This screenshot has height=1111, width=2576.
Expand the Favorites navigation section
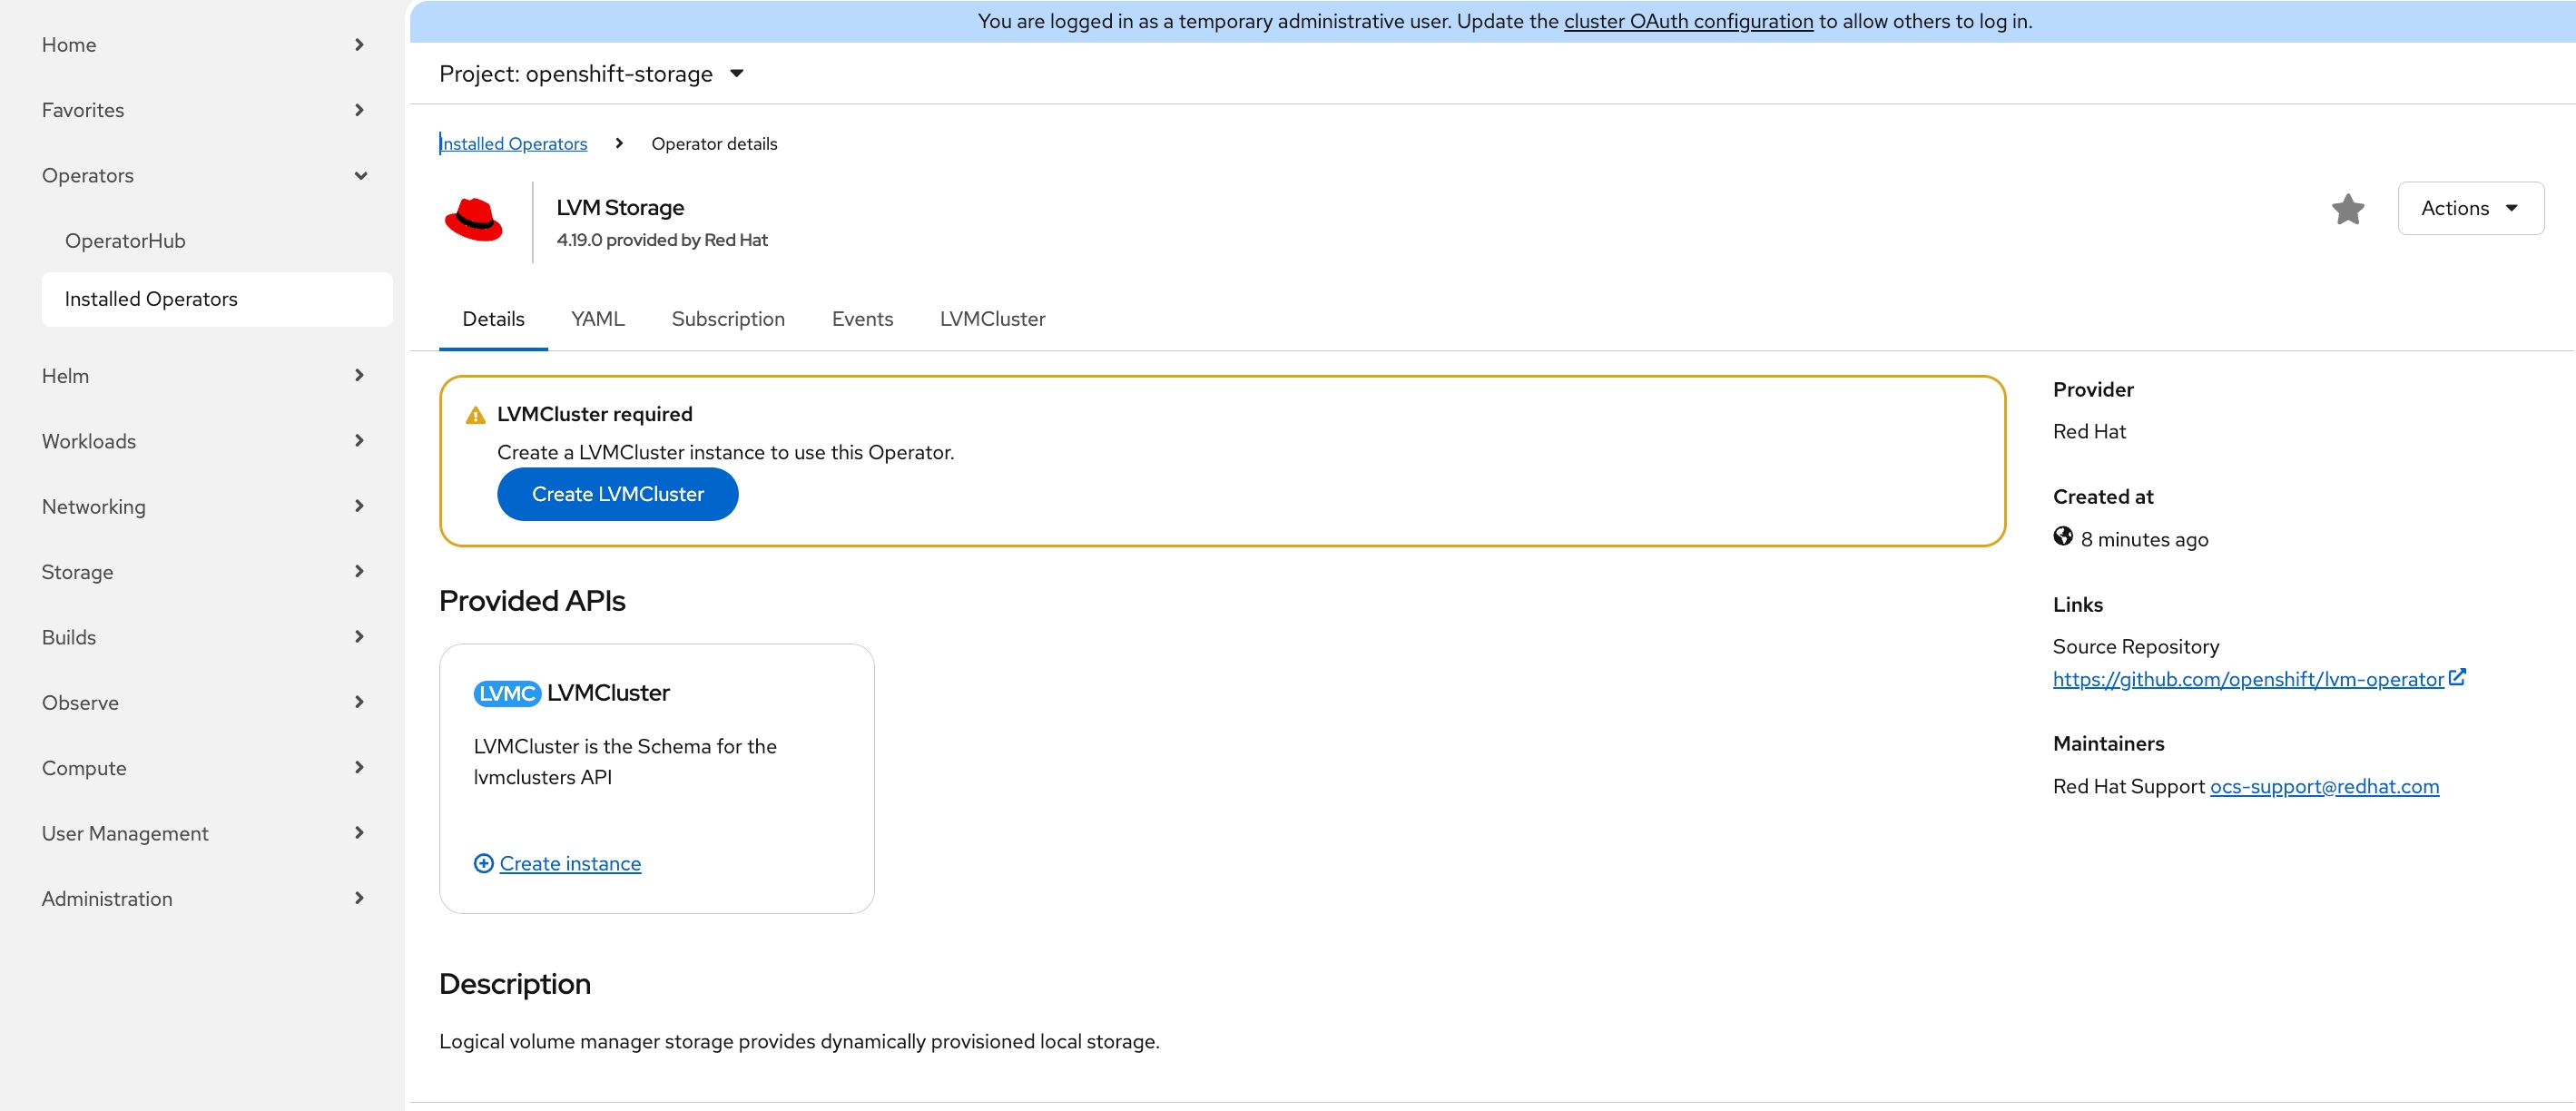point(203,110)
